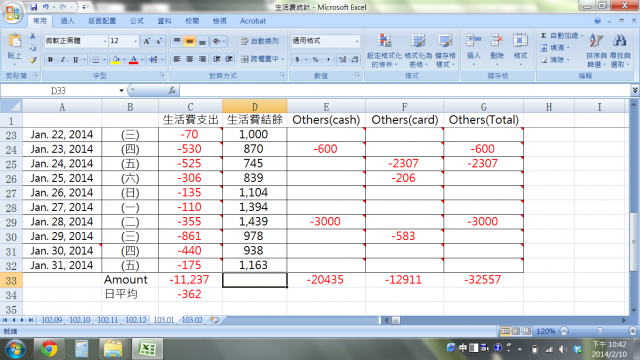Open the fill color dropdown arrow
640x360 pixels.
(124, 60)
